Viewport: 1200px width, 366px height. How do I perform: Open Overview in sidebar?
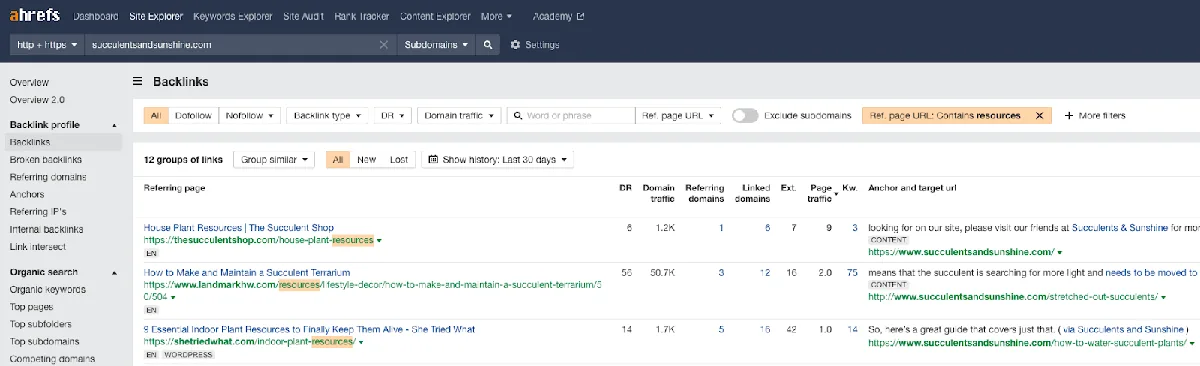[29, 82]
